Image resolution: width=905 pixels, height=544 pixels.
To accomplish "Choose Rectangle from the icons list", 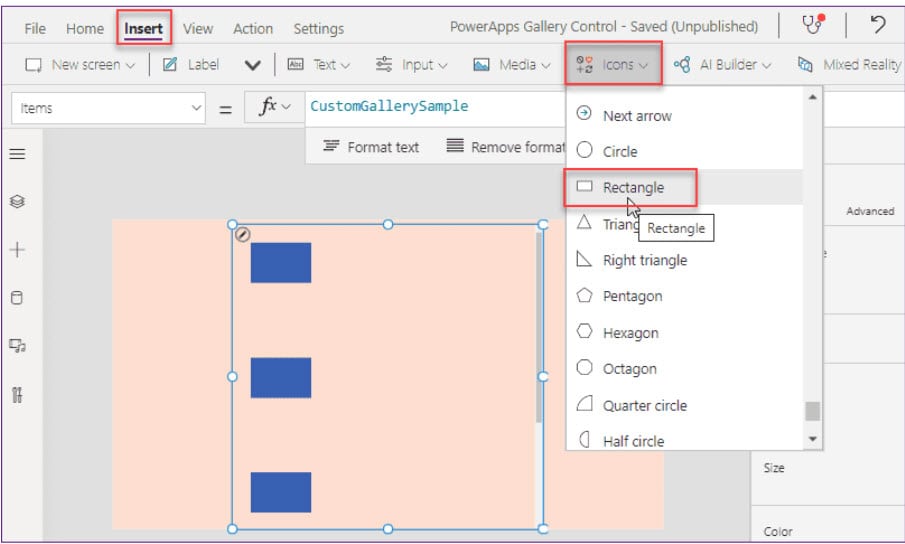I will [x=685, y=187].
